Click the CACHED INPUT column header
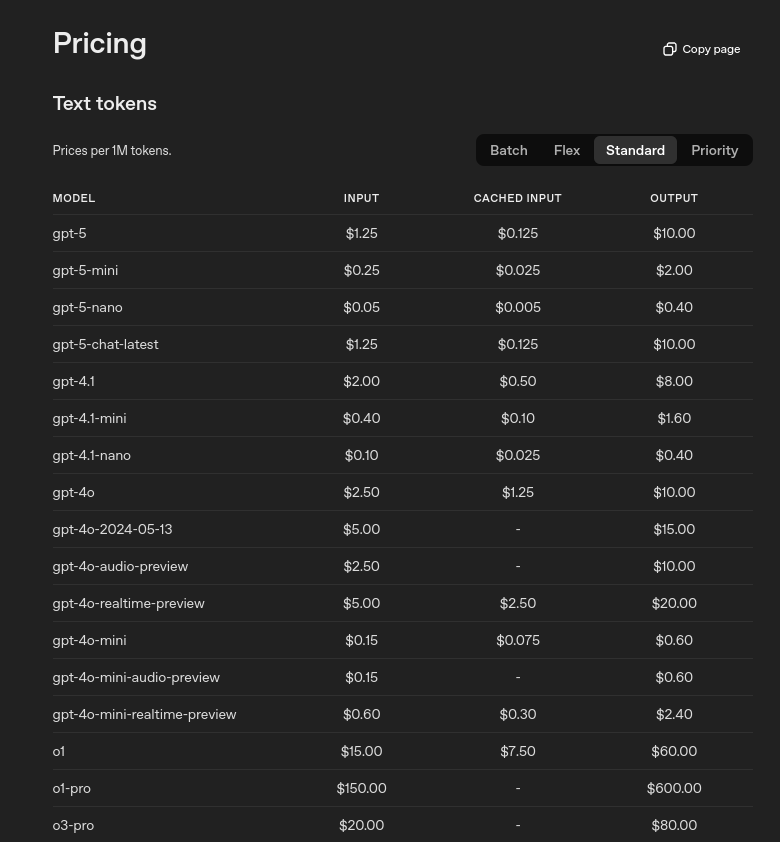The image size is (780, 842). [517, 198]
